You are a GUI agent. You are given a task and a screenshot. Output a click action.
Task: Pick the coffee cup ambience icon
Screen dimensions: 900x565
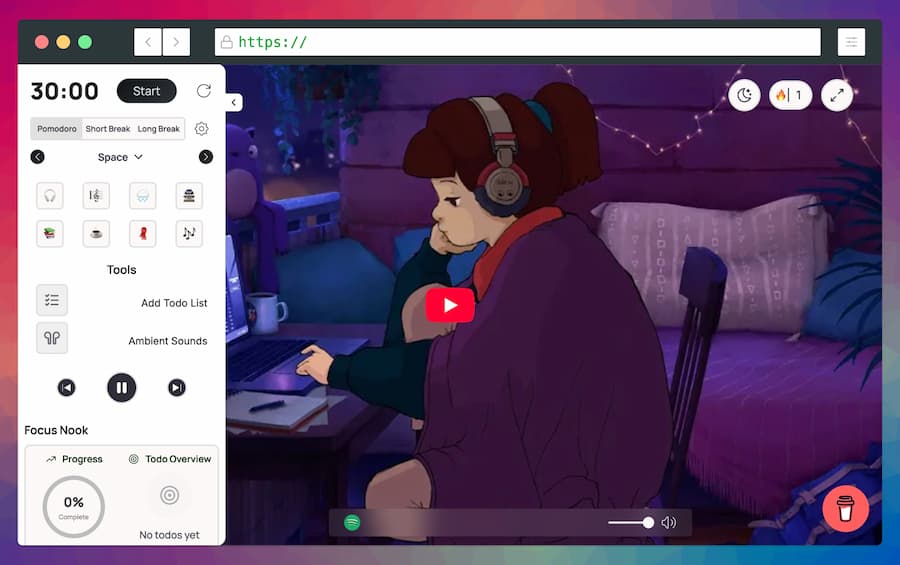(96, 234)
